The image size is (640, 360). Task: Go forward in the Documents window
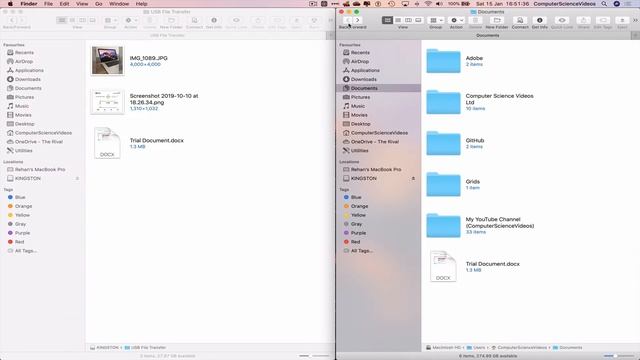pos(358,20)
